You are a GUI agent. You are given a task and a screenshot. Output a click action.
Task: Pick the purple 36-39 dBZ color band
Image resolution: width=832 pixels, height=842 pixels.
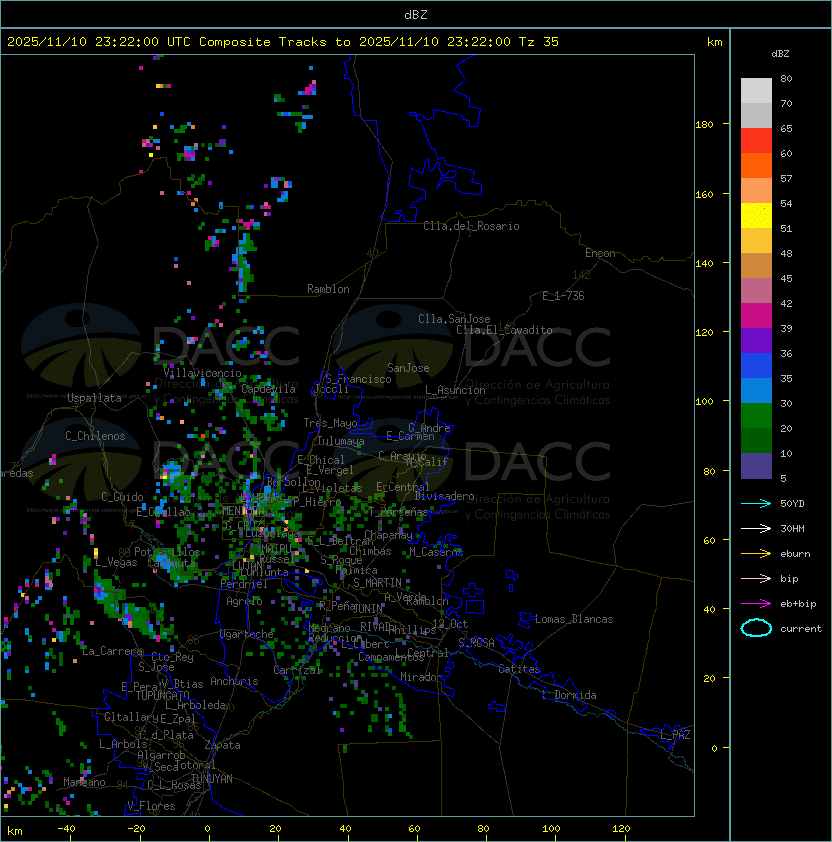[756, 340]
